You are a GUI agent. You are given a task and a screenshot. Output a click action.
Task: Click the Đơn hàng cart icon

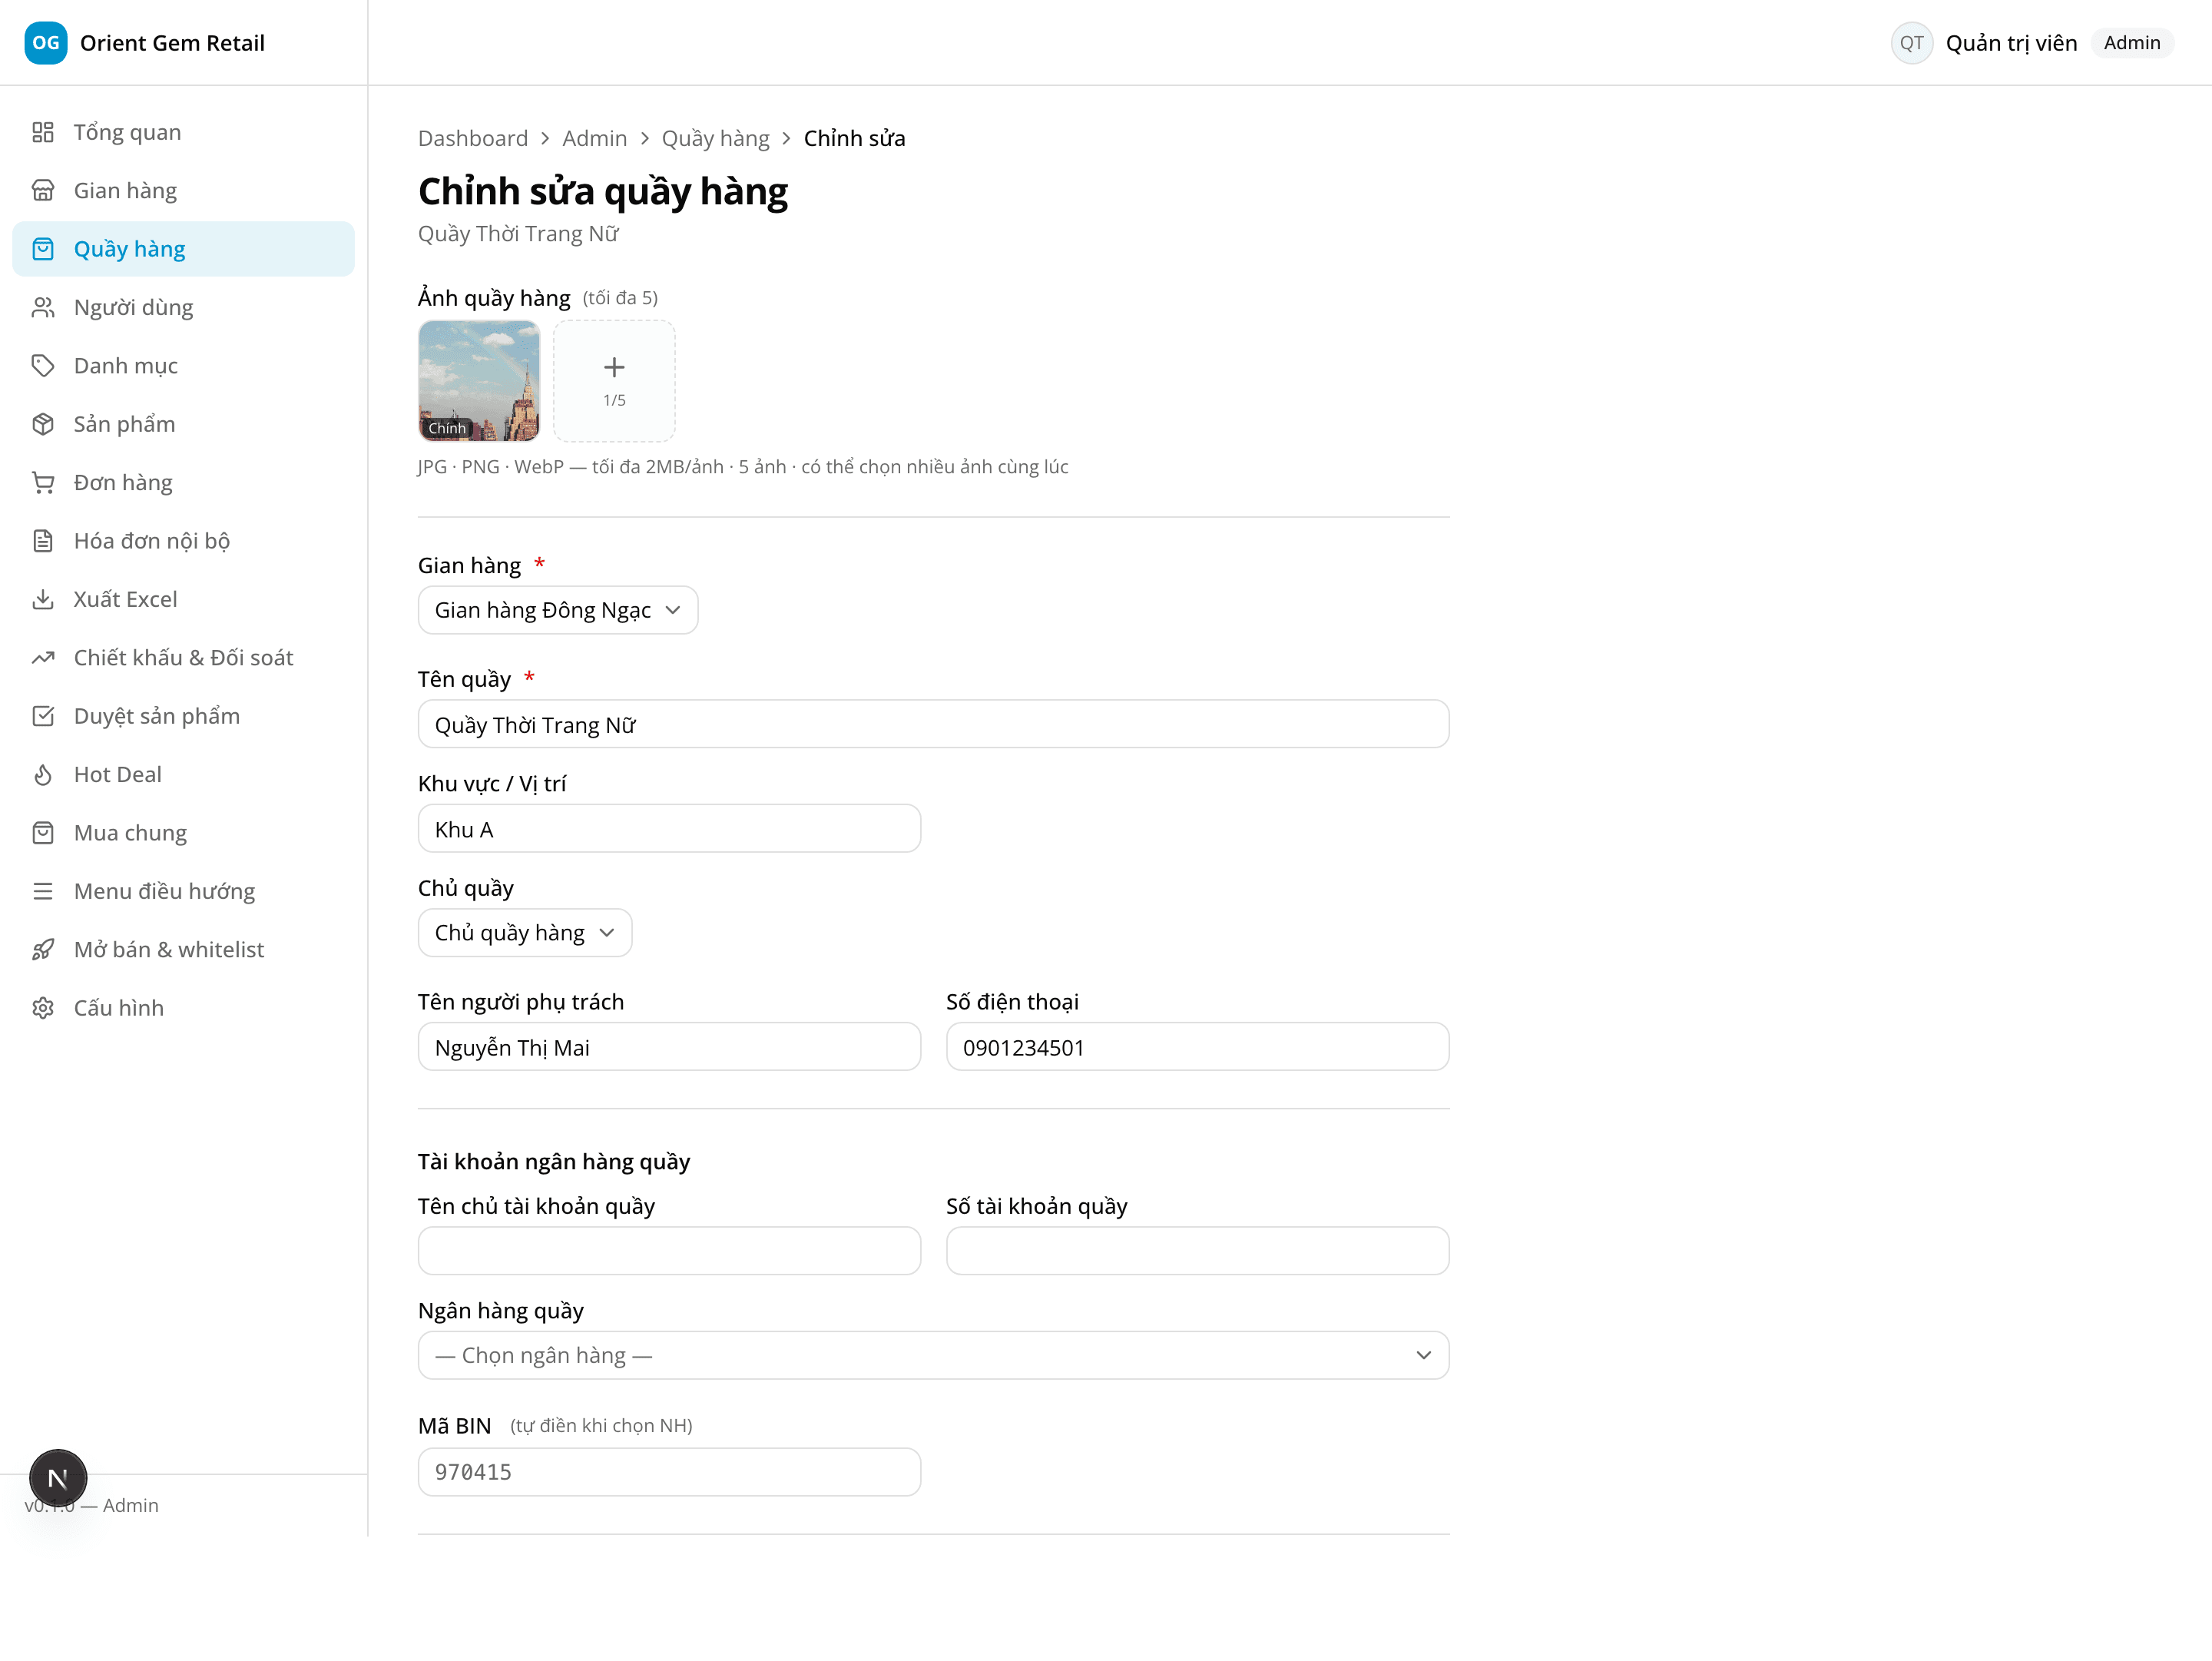click(x=42, y=482)
